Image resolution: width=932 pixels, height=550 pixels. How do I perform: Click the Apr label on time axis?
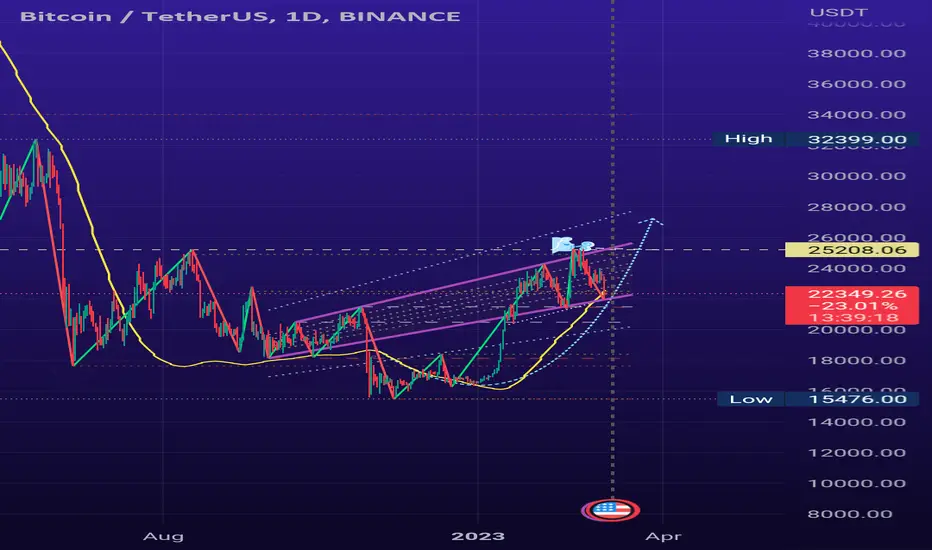click(663, 536)
